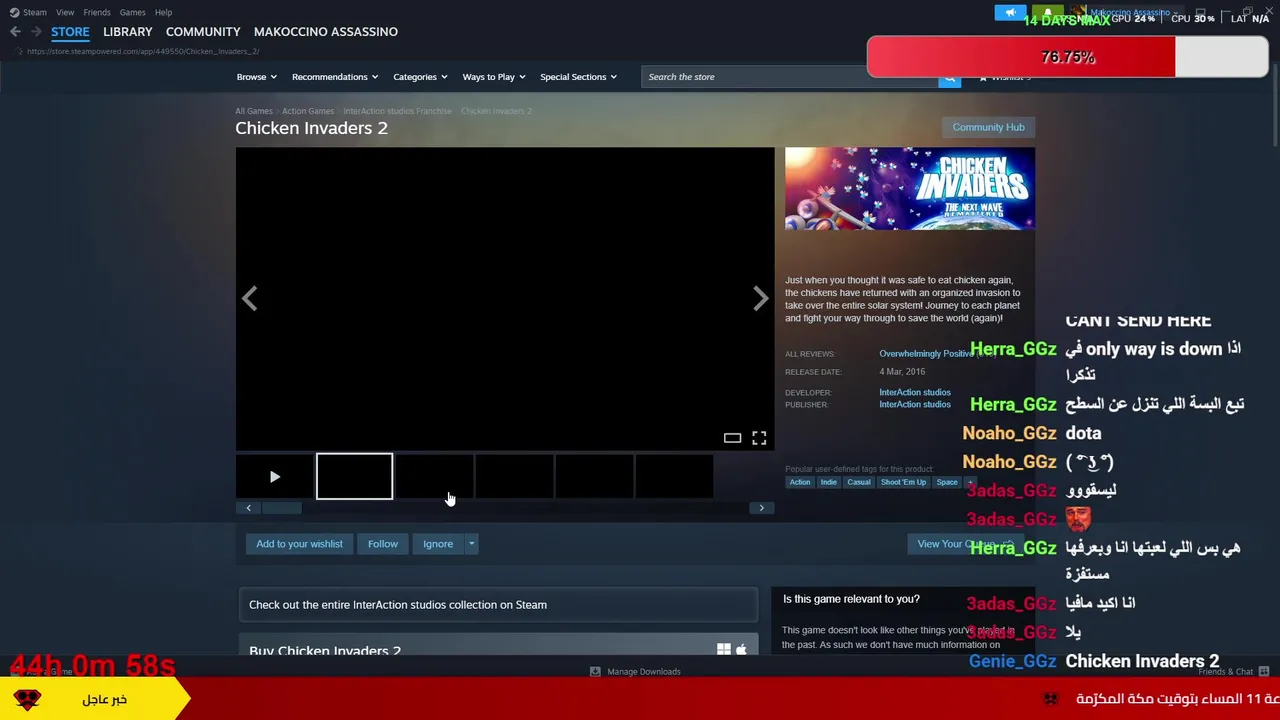The width and height of the screenshot is (1280, 720).
Task: Open the Browse dropdown menu
Action: [x=255, y=77]
